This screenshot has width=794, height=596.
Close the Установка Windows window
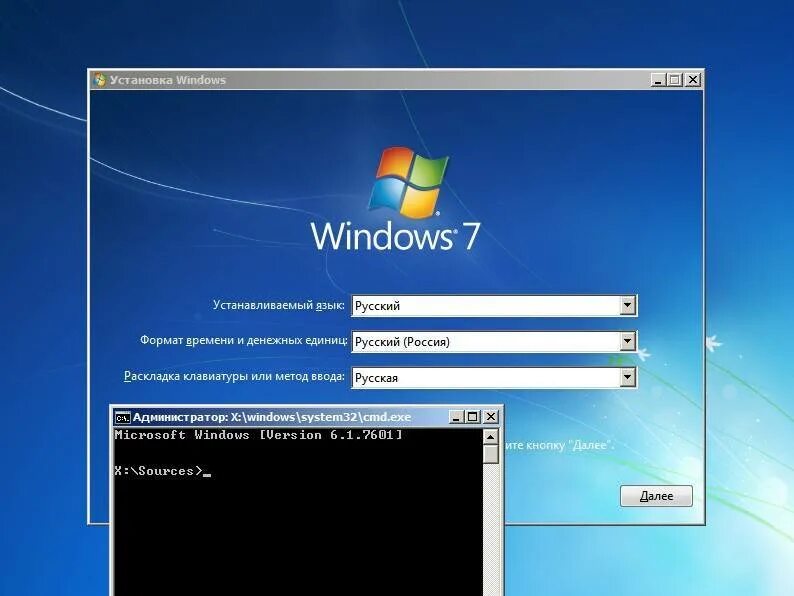pos(693,80)
